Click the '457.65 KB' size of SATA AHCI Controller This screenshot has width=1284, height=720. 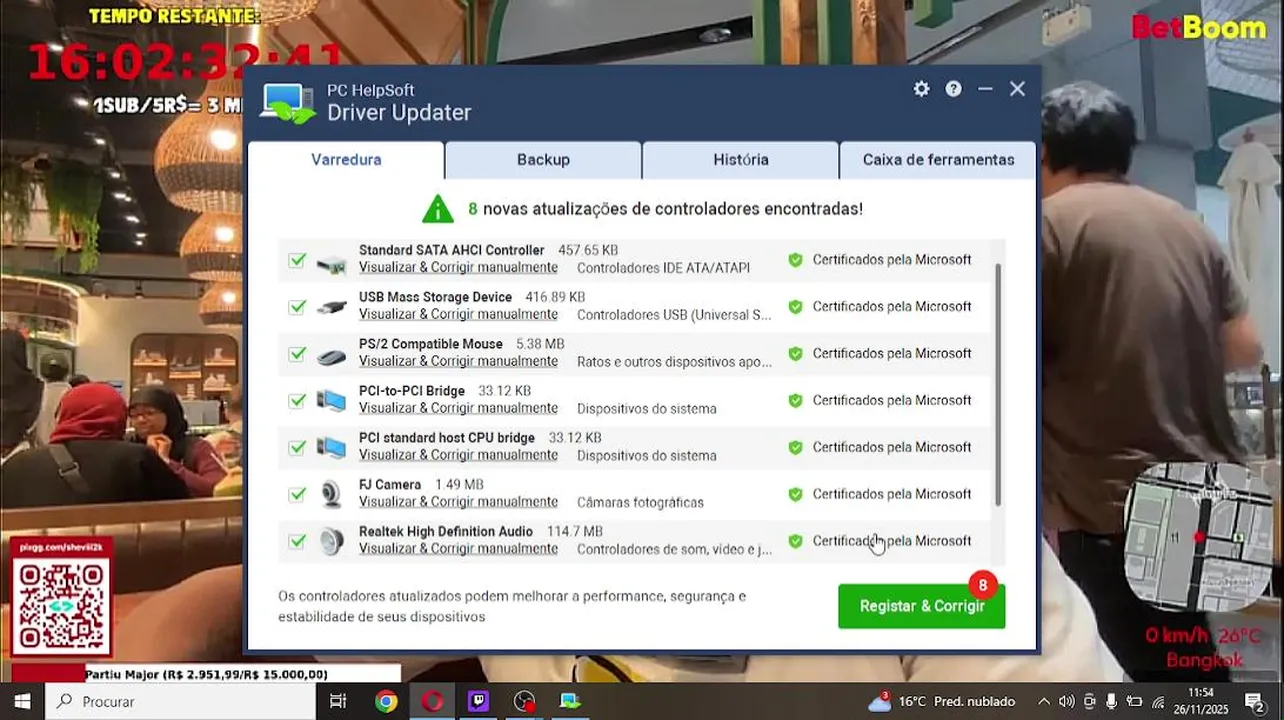tap(588, 250)
